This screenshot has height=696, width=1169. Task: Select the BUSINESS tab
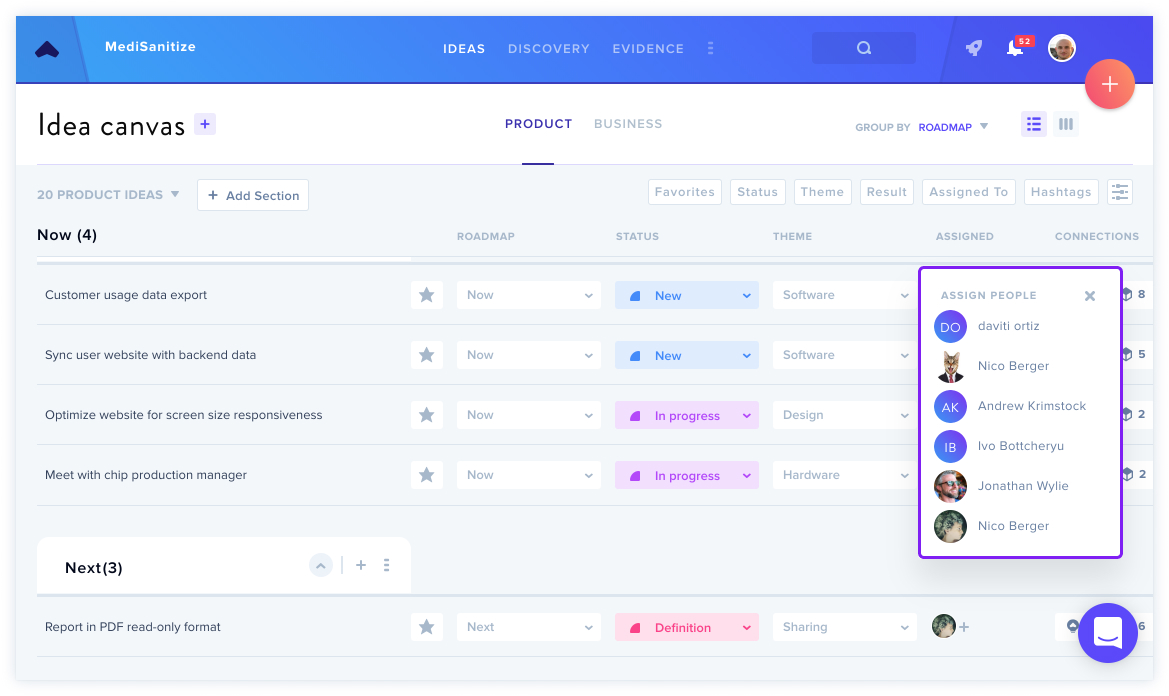628,124
